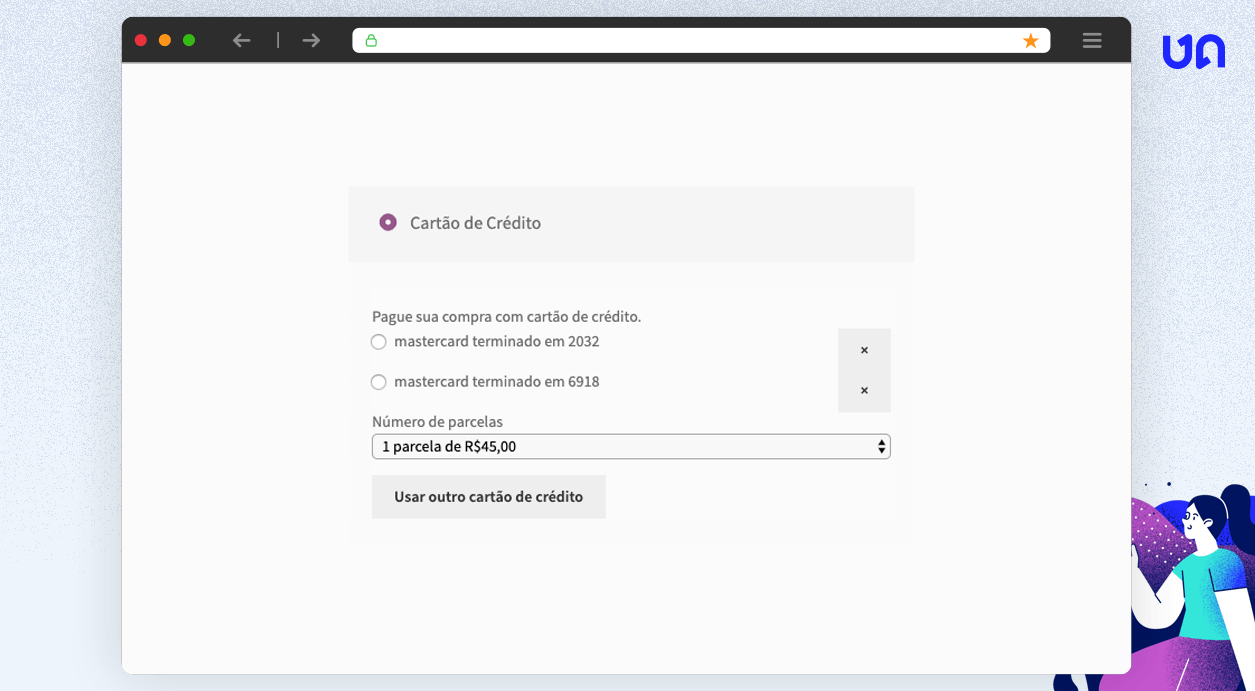
Task: Click Usar outro cartão de crédito button
Action: (x=489, y=497)
